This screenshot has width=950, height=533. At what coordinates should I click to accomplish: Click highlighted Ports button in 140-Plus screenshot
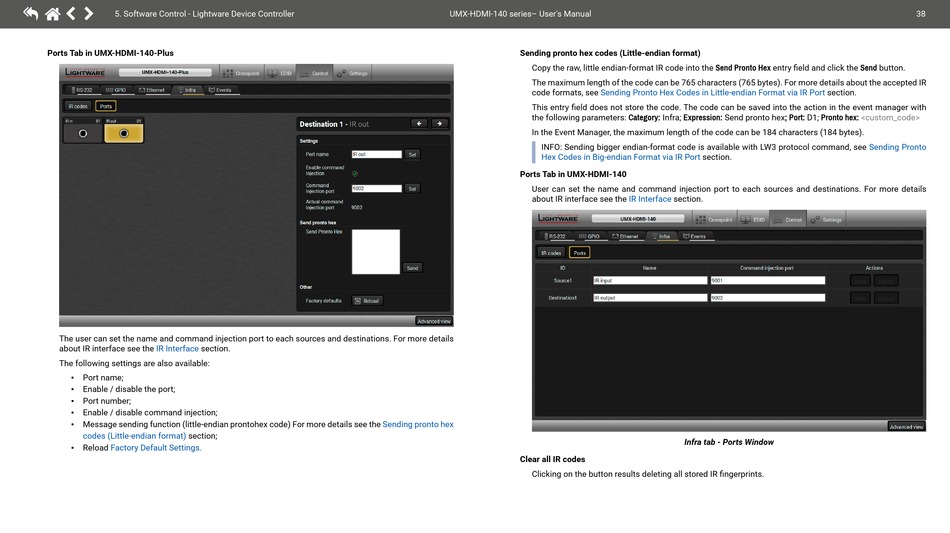(x=106, y=106)
